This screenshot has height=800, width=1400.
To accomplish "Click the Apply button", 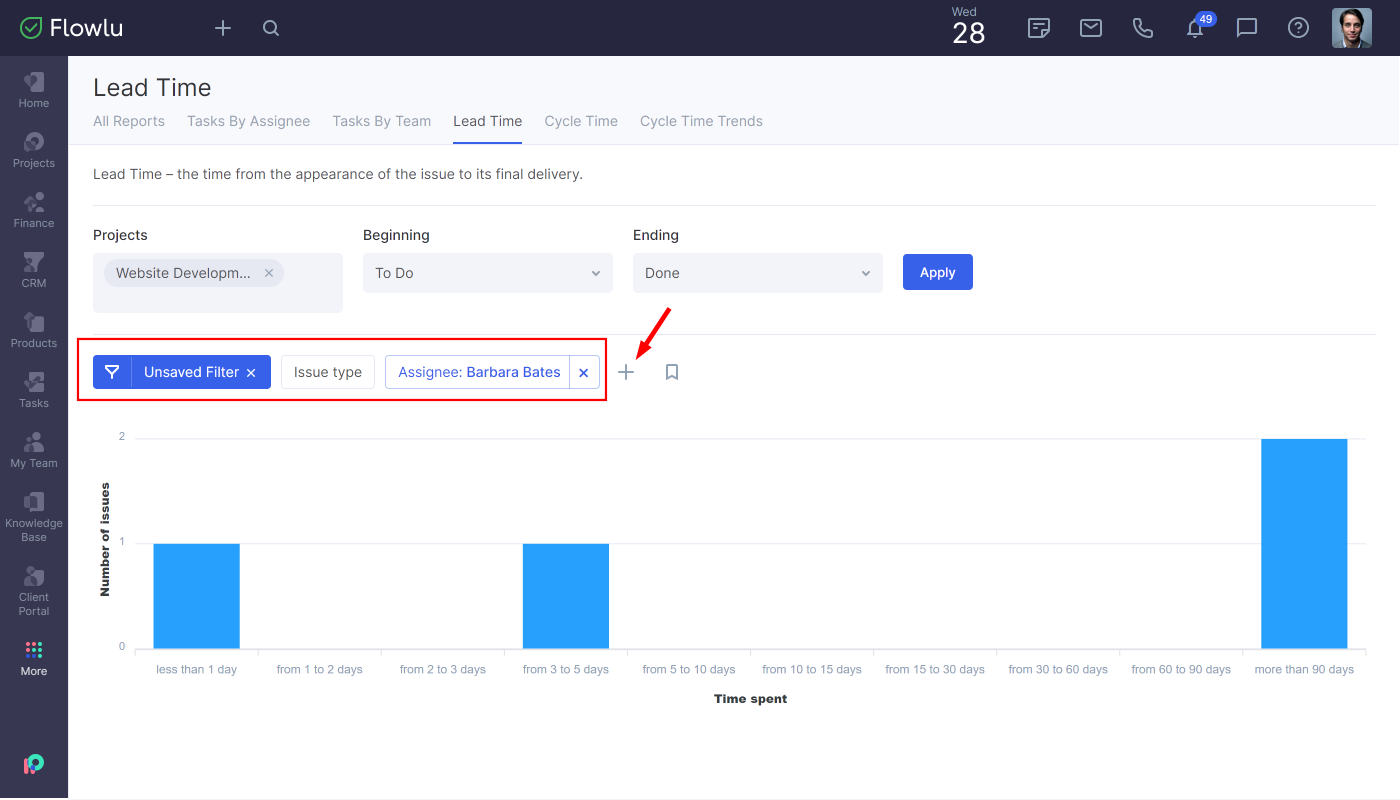I will click(937, 272).
